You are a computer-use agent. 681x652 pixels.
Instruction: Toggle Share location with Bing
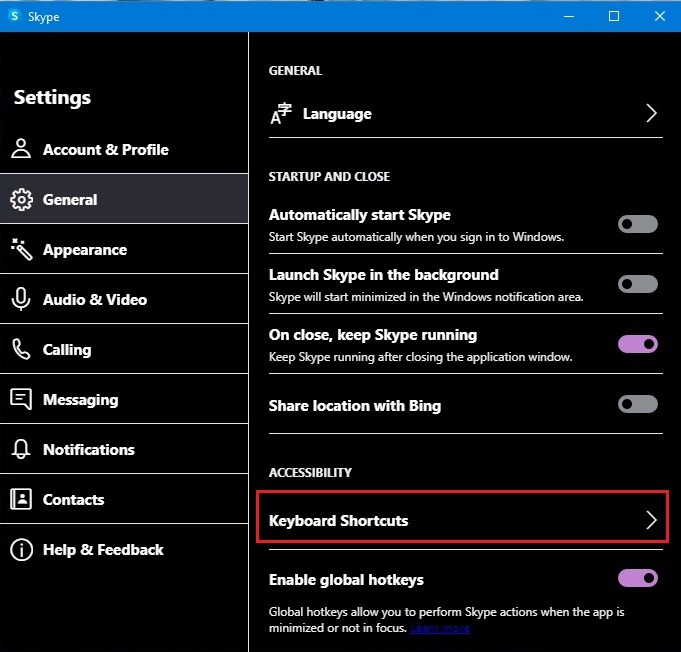(x=638, y=404)
